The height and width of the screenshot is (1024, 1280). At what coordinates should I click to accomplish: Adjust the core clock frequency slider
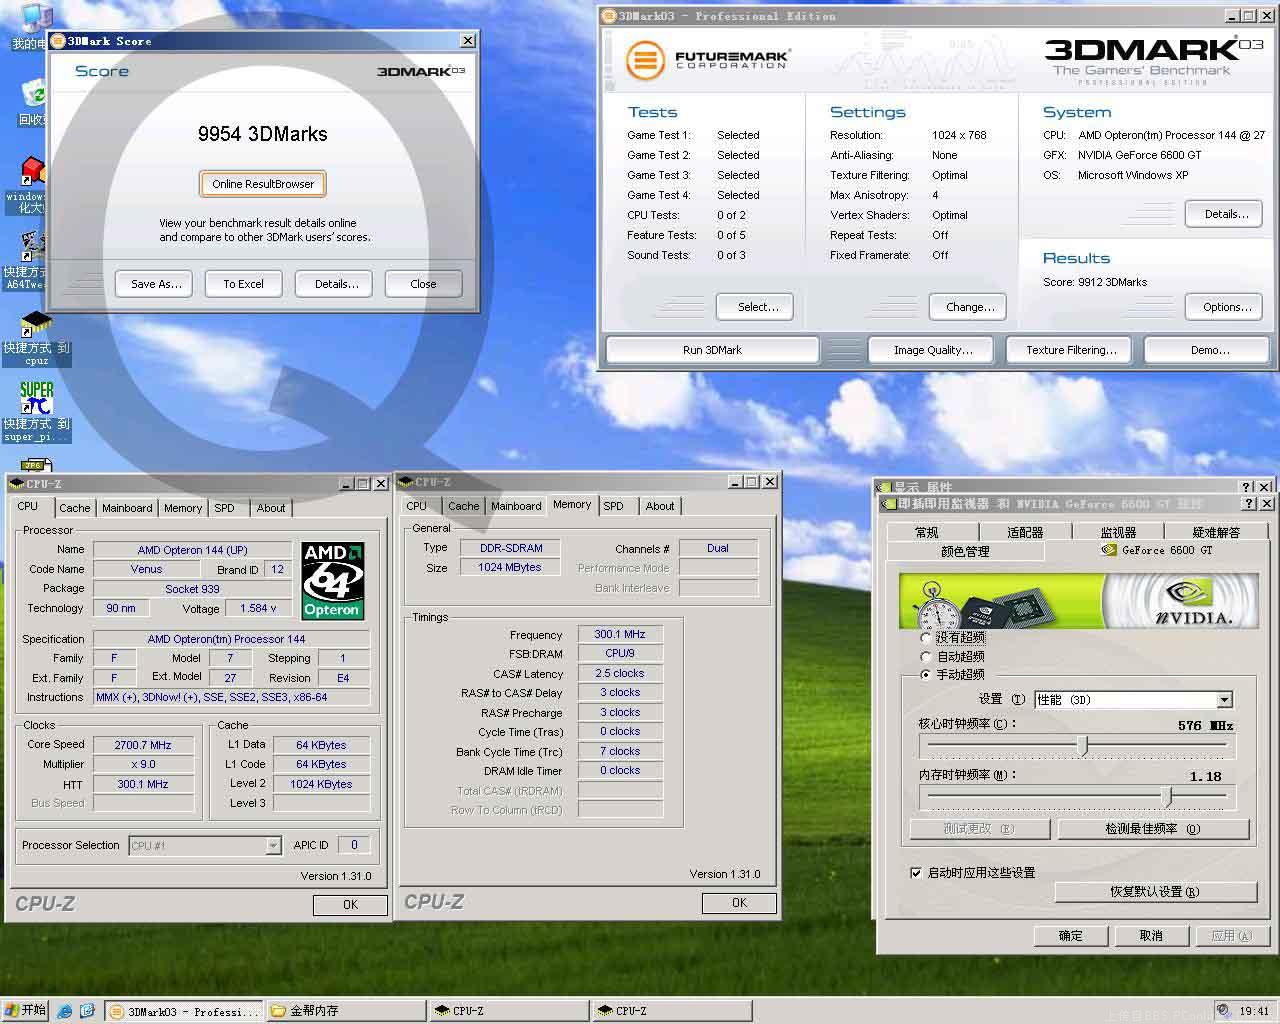tap(1082, 745)
